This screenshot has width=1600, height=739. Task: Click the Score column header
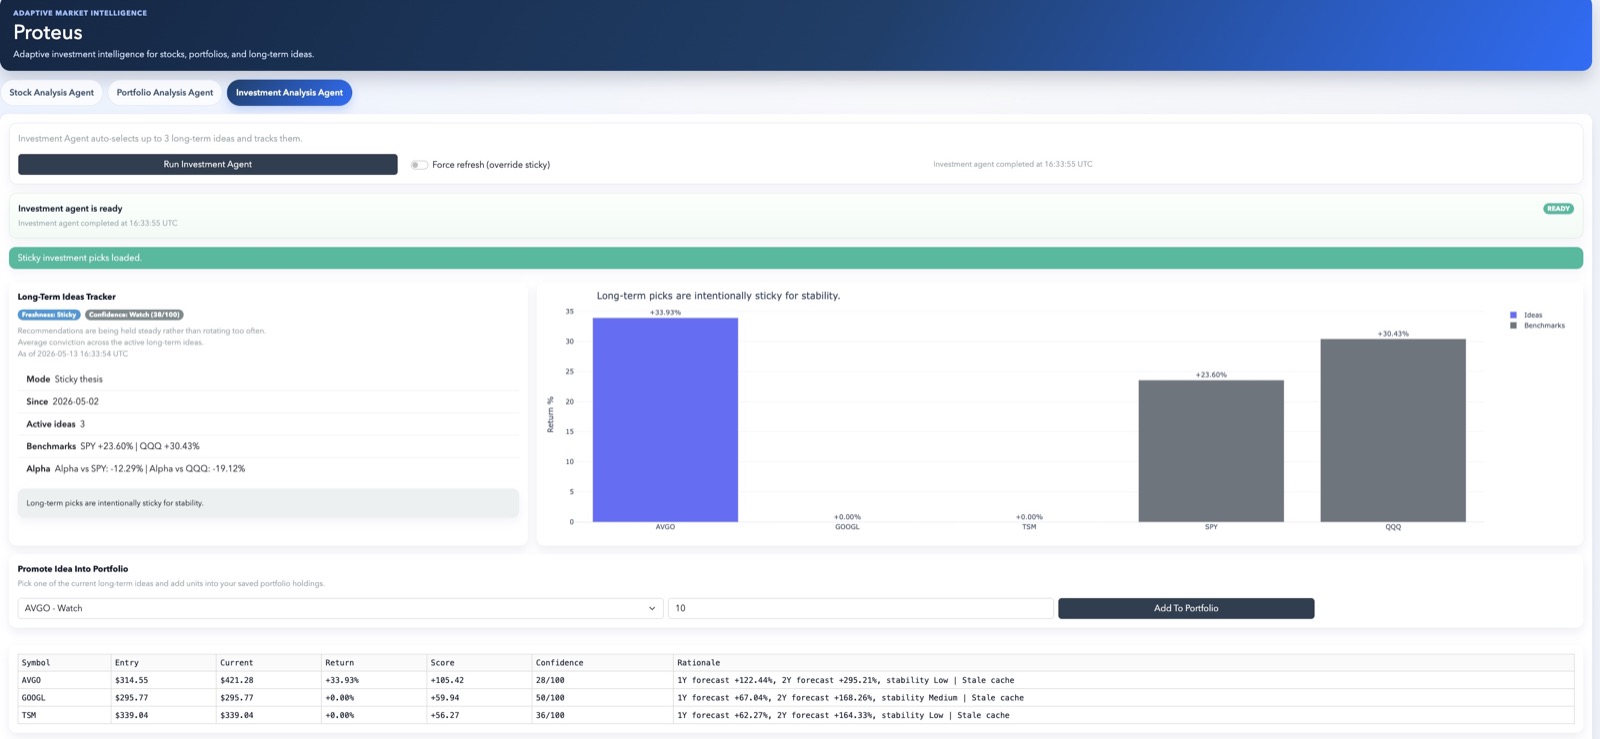(x=479, y=662)
